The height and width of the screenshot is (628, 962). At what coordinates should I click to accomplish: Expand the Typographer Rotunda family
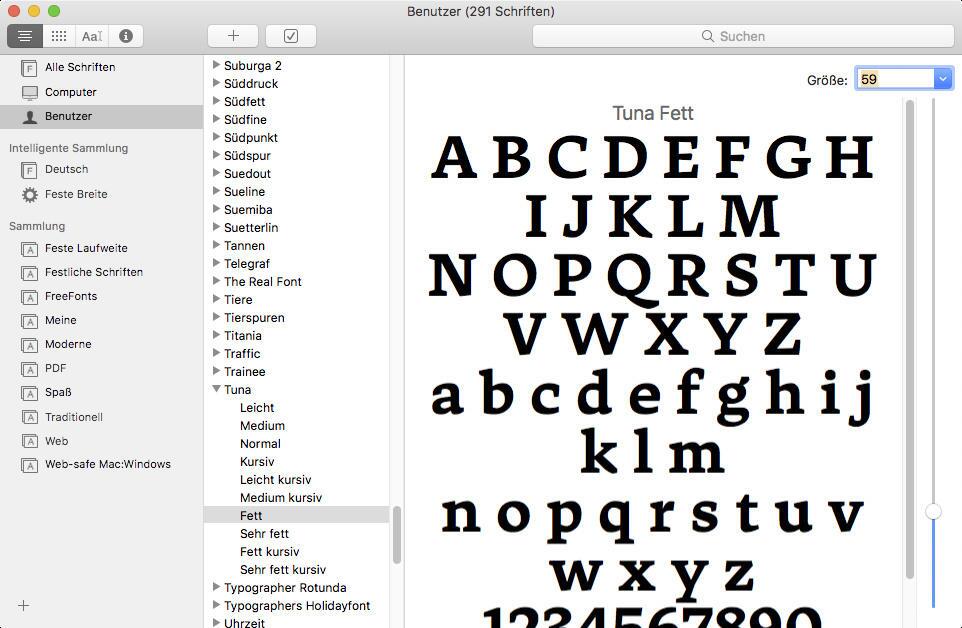(x=216, y=587)
